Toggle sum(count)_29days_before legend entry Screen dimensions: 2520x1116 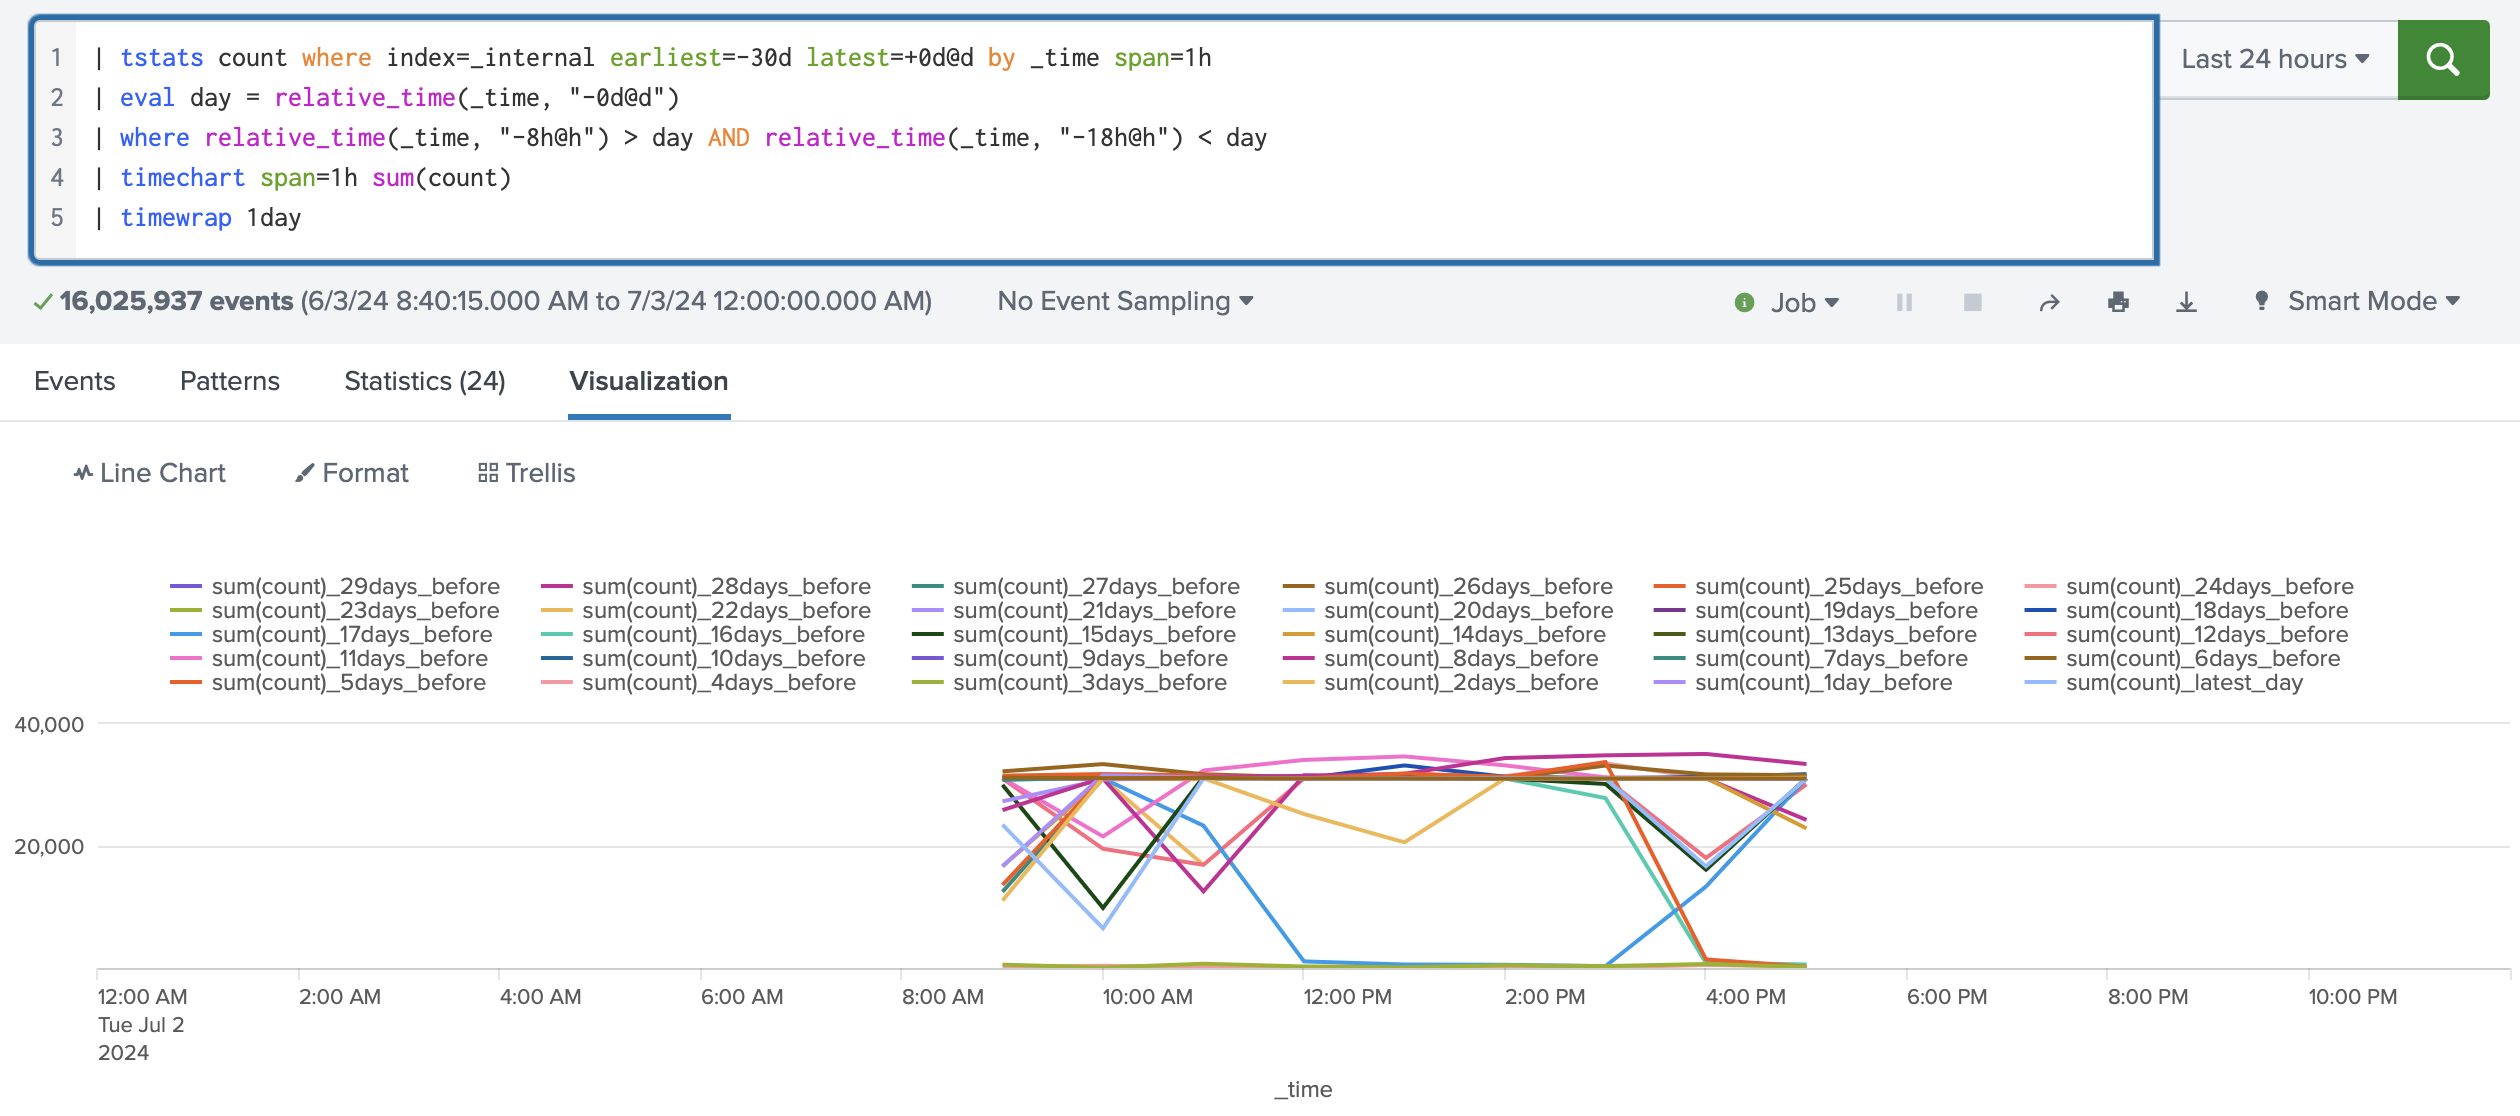[355, 587]
